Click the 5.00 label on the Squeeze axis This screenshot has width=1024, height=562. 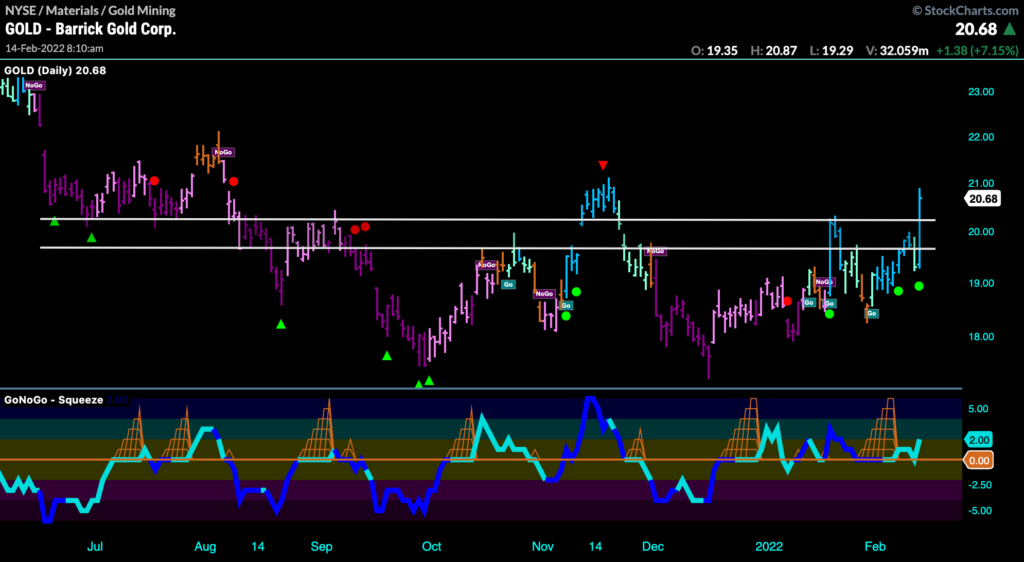978,409
